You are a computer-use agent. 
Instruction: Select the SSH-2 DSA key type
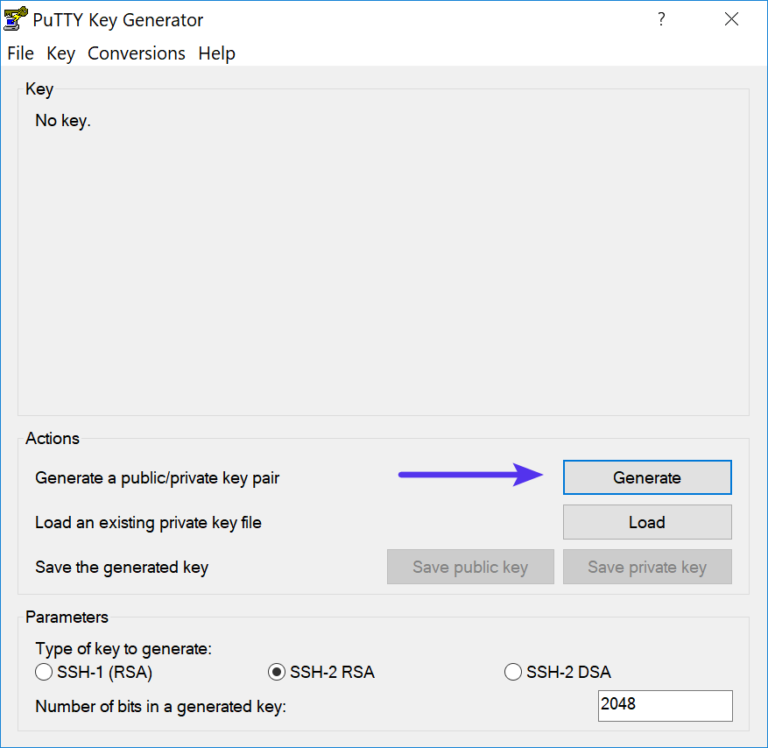click(x=514, y=672)
